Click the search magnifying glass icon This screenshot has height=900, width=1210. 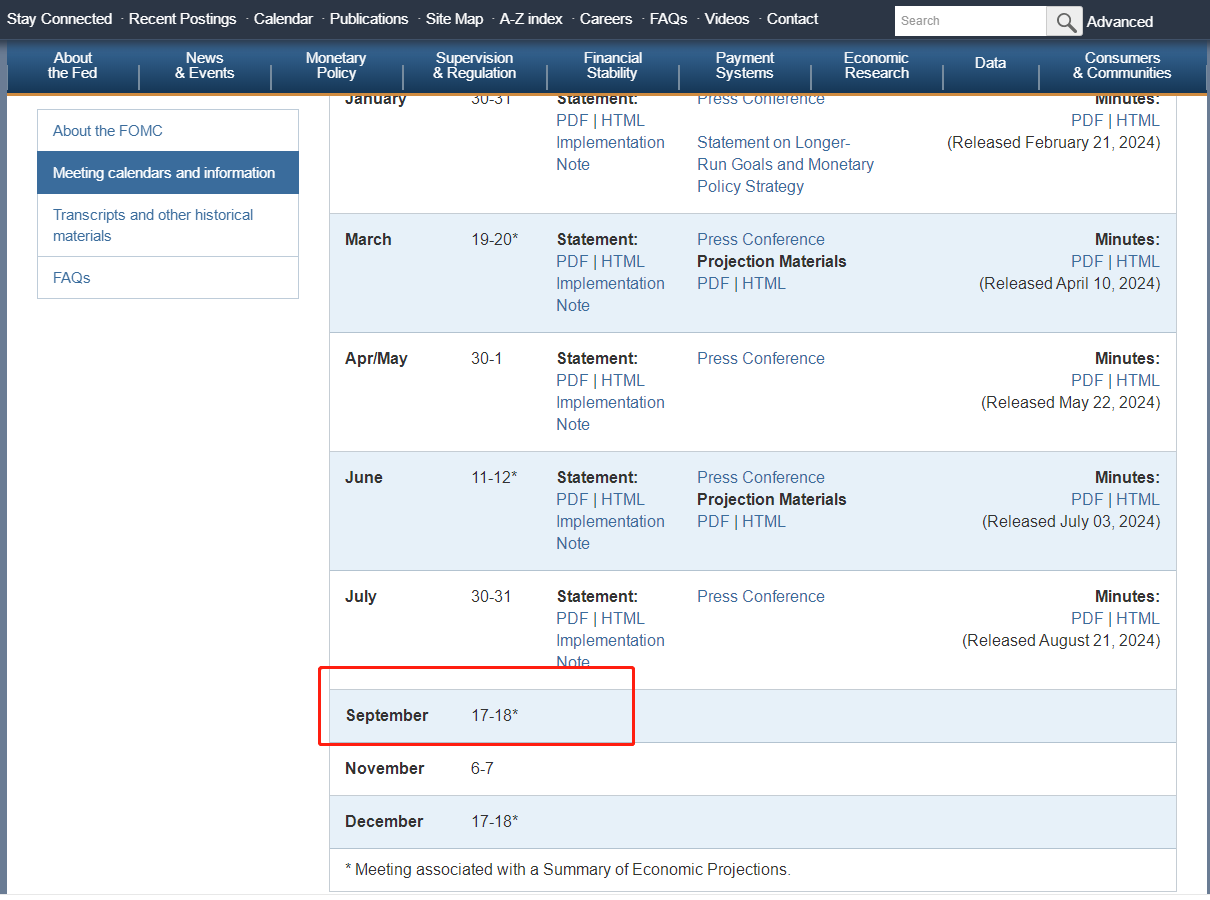(1066, 21)
